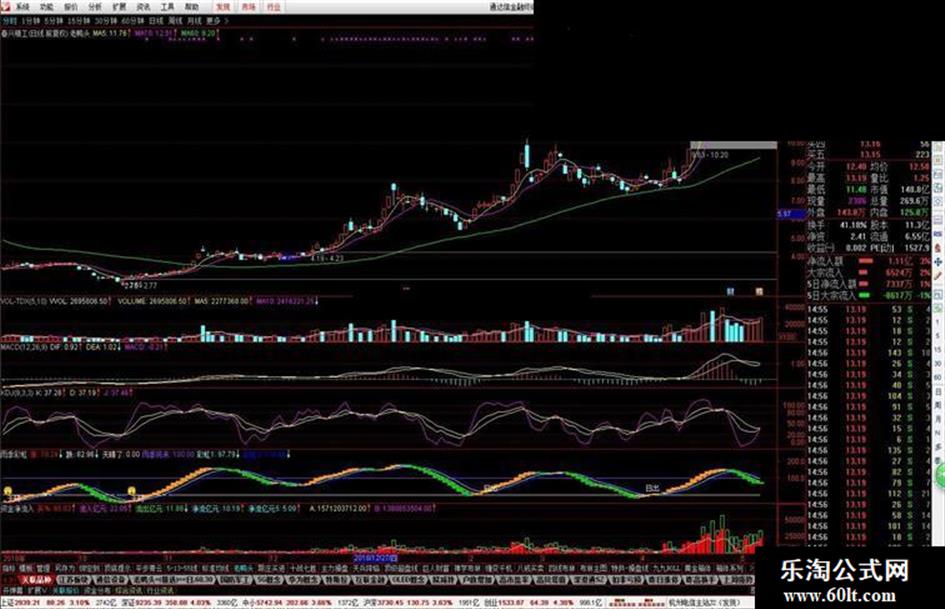Click the red 关联品种 button

click(36, 579)
